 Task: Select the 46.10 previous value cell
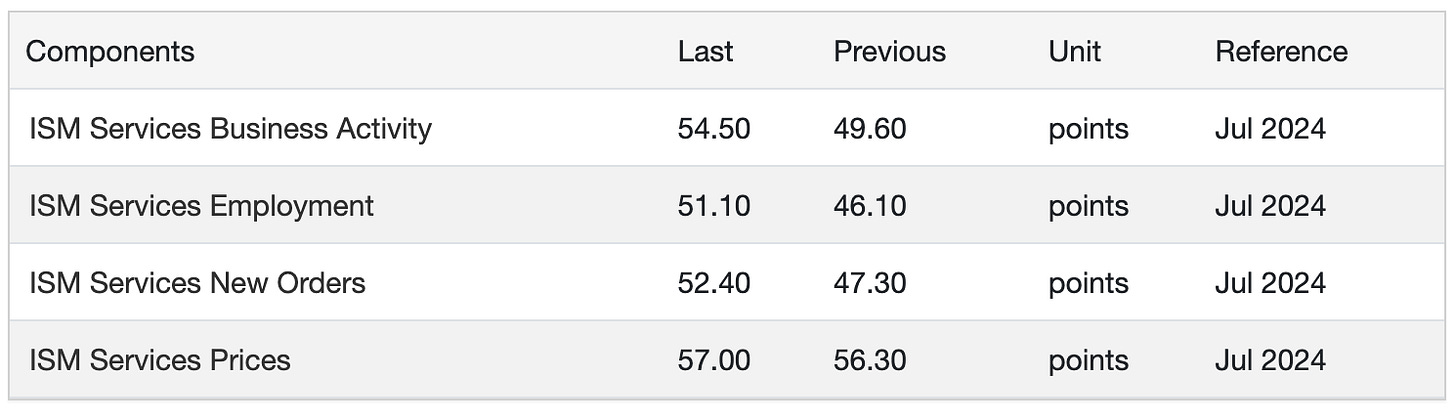point(870,206)
